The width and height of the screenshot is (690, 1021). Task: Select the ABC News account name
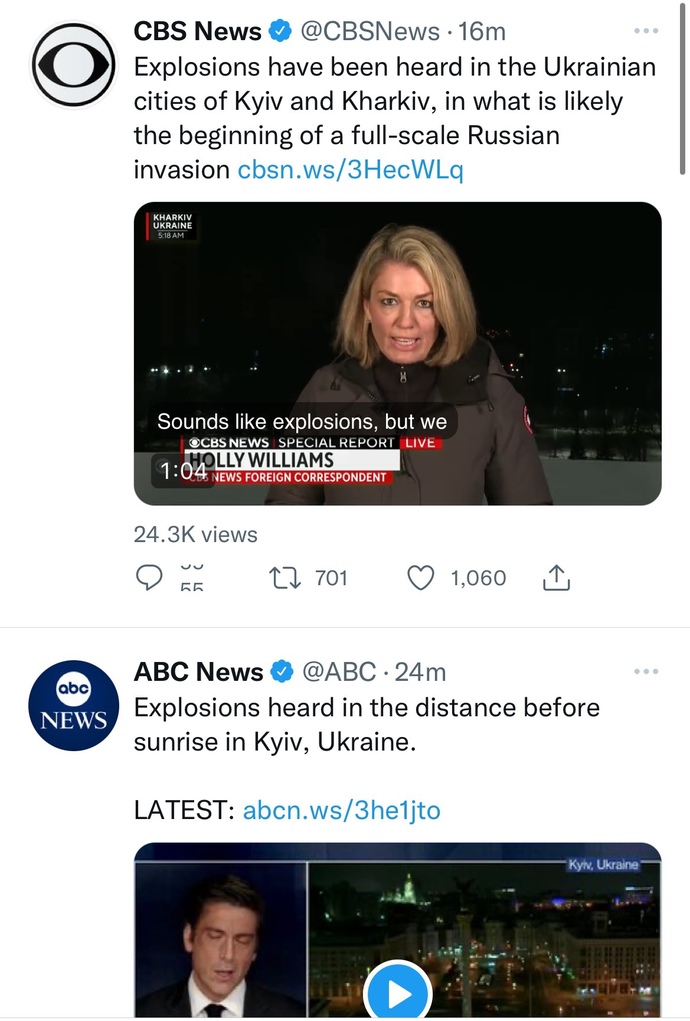(199, 671)
